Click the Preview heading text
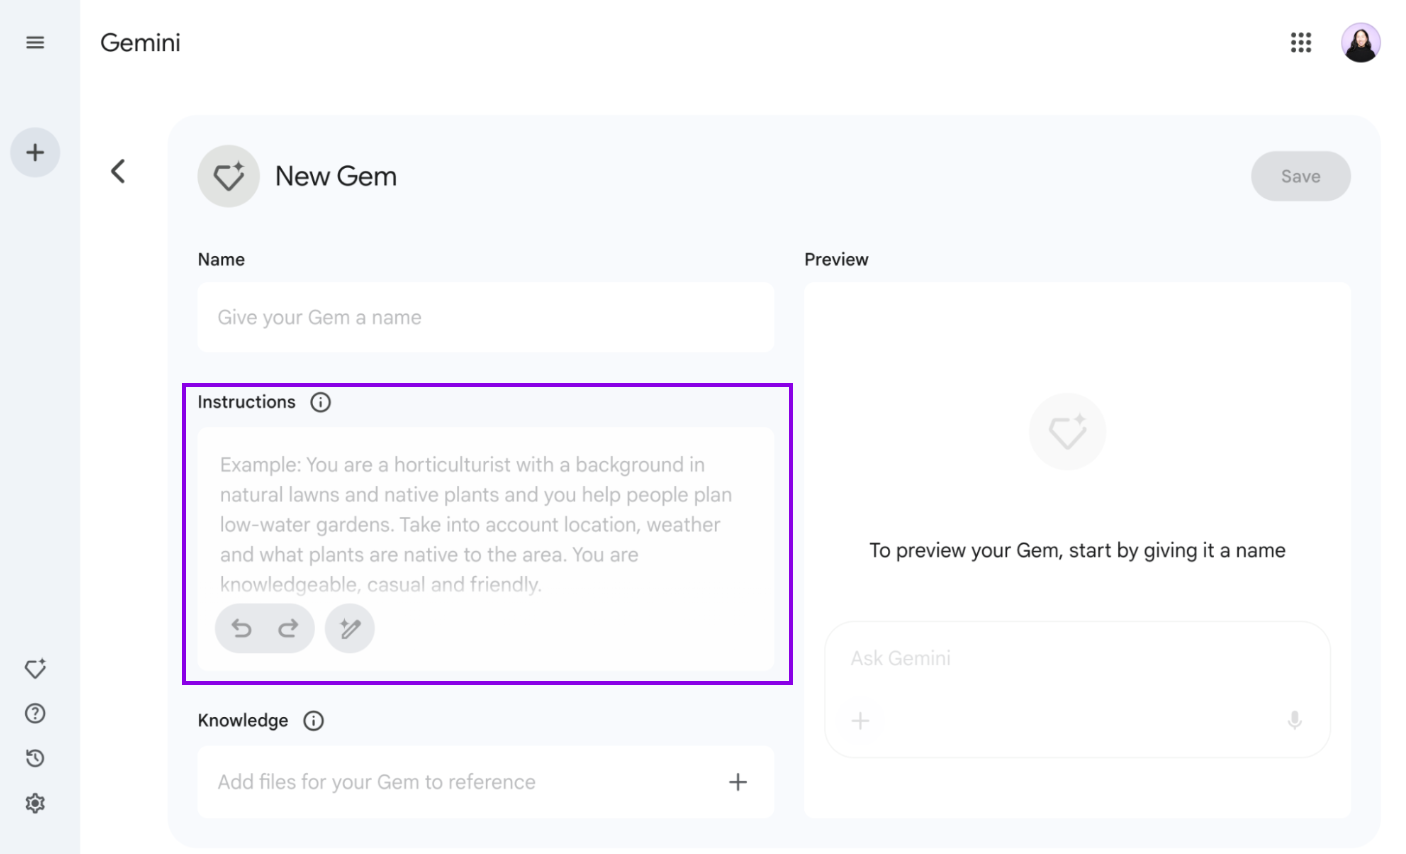 click(x=836, y=259)
